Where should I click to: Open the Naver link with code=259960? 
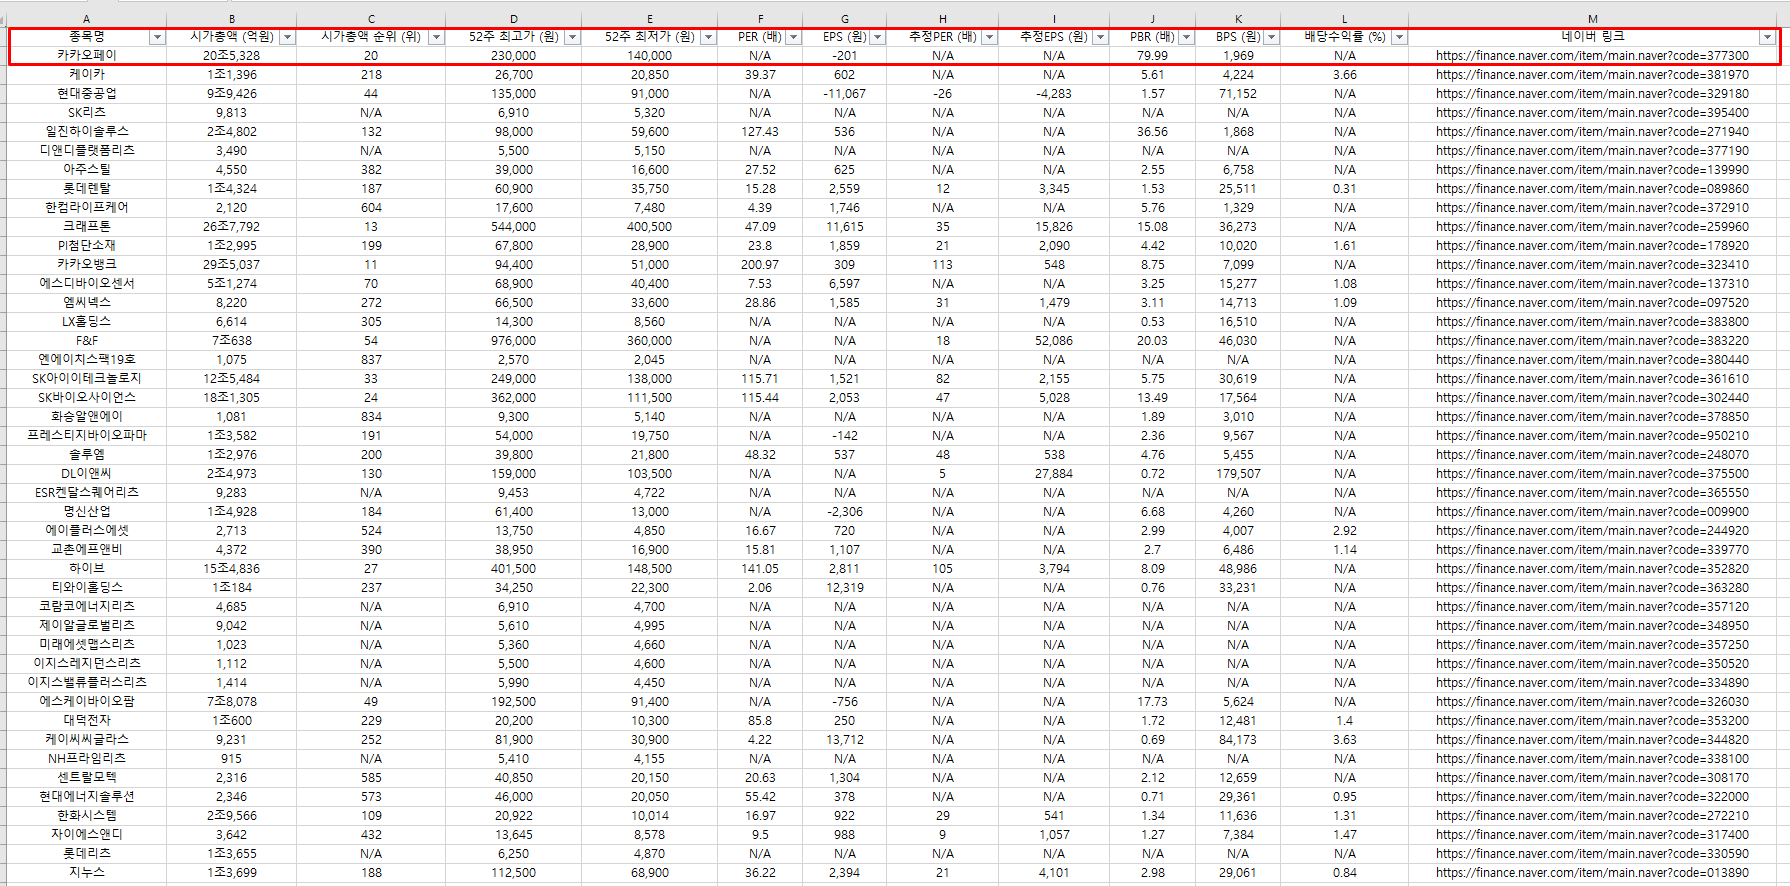point(1593,227)
